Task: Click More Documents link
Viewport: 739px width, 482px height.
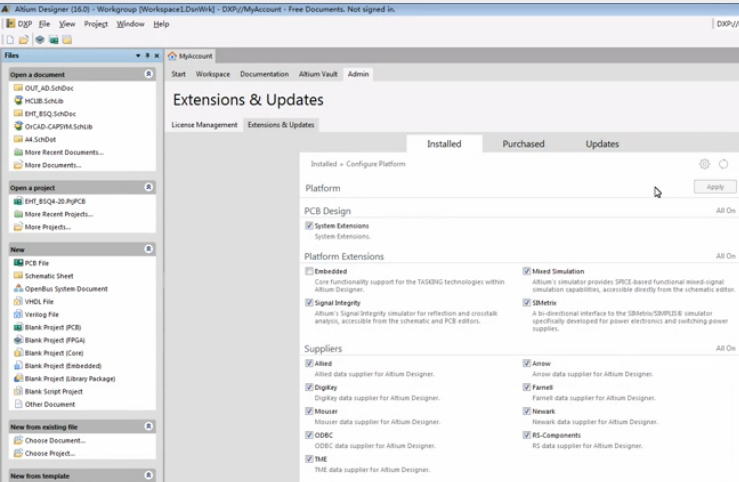Action: coord(53,165)
